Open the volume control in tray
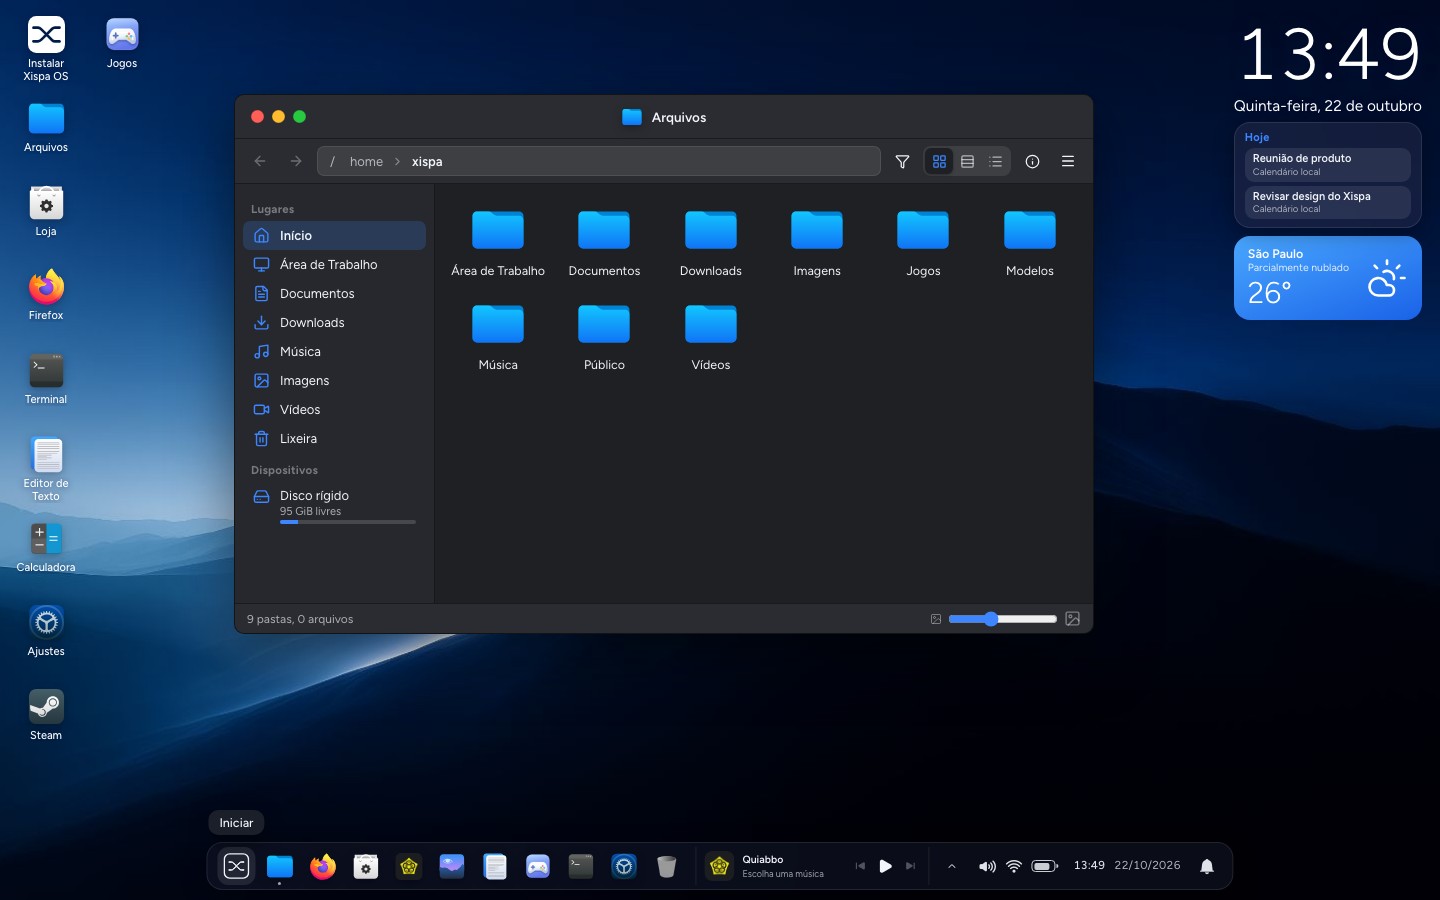This screenshot has width=1440, height=900. (x=987, y=866)
